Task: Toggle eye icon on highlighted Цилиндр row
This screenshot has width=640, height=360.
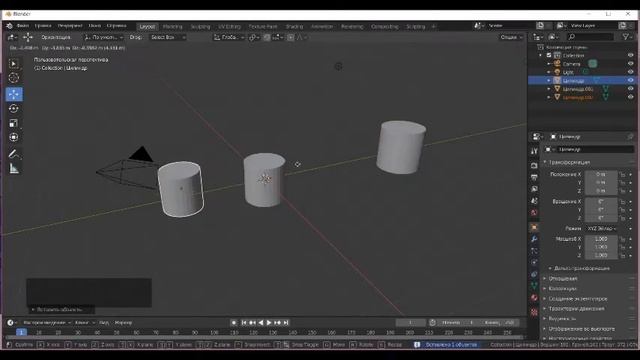Action: pyautogui.click(x=630, y=80)
